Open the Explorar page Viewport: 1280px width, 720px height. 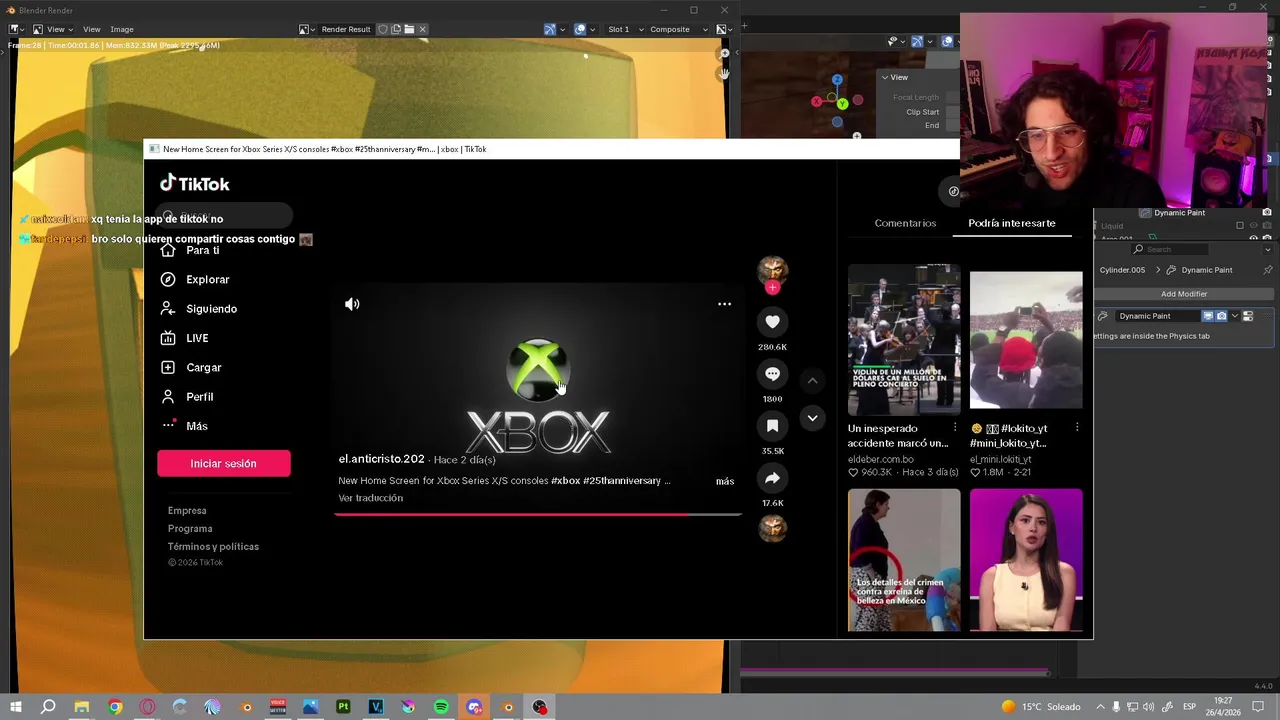195,279
